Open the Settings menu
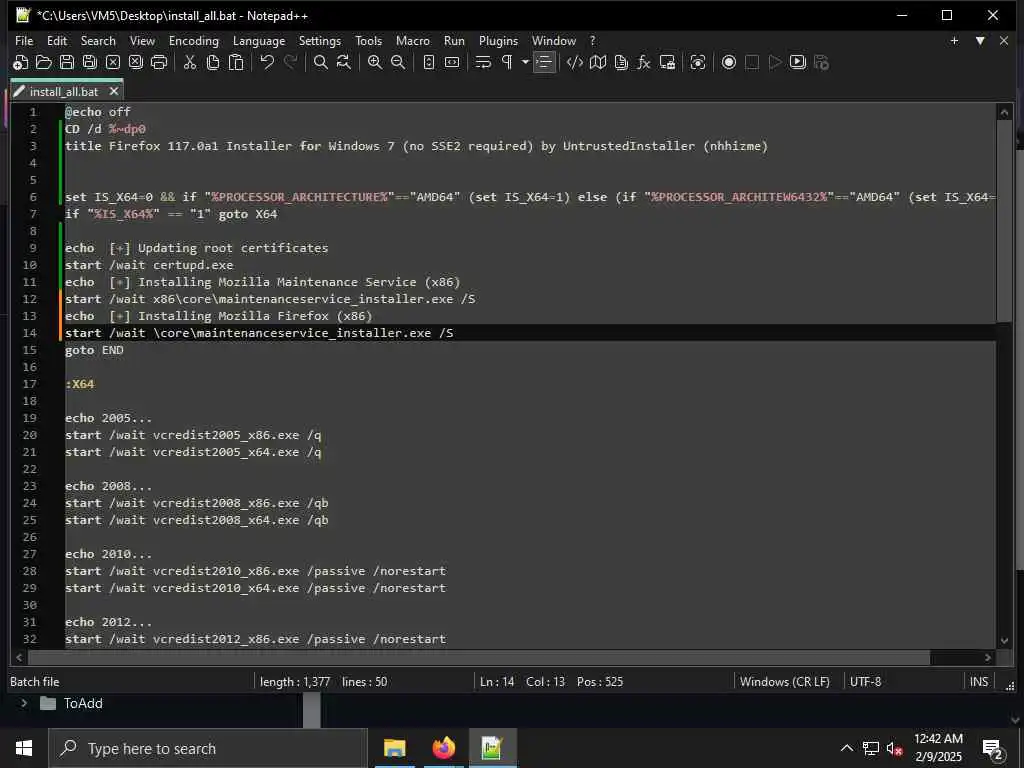 click(319, 40)
